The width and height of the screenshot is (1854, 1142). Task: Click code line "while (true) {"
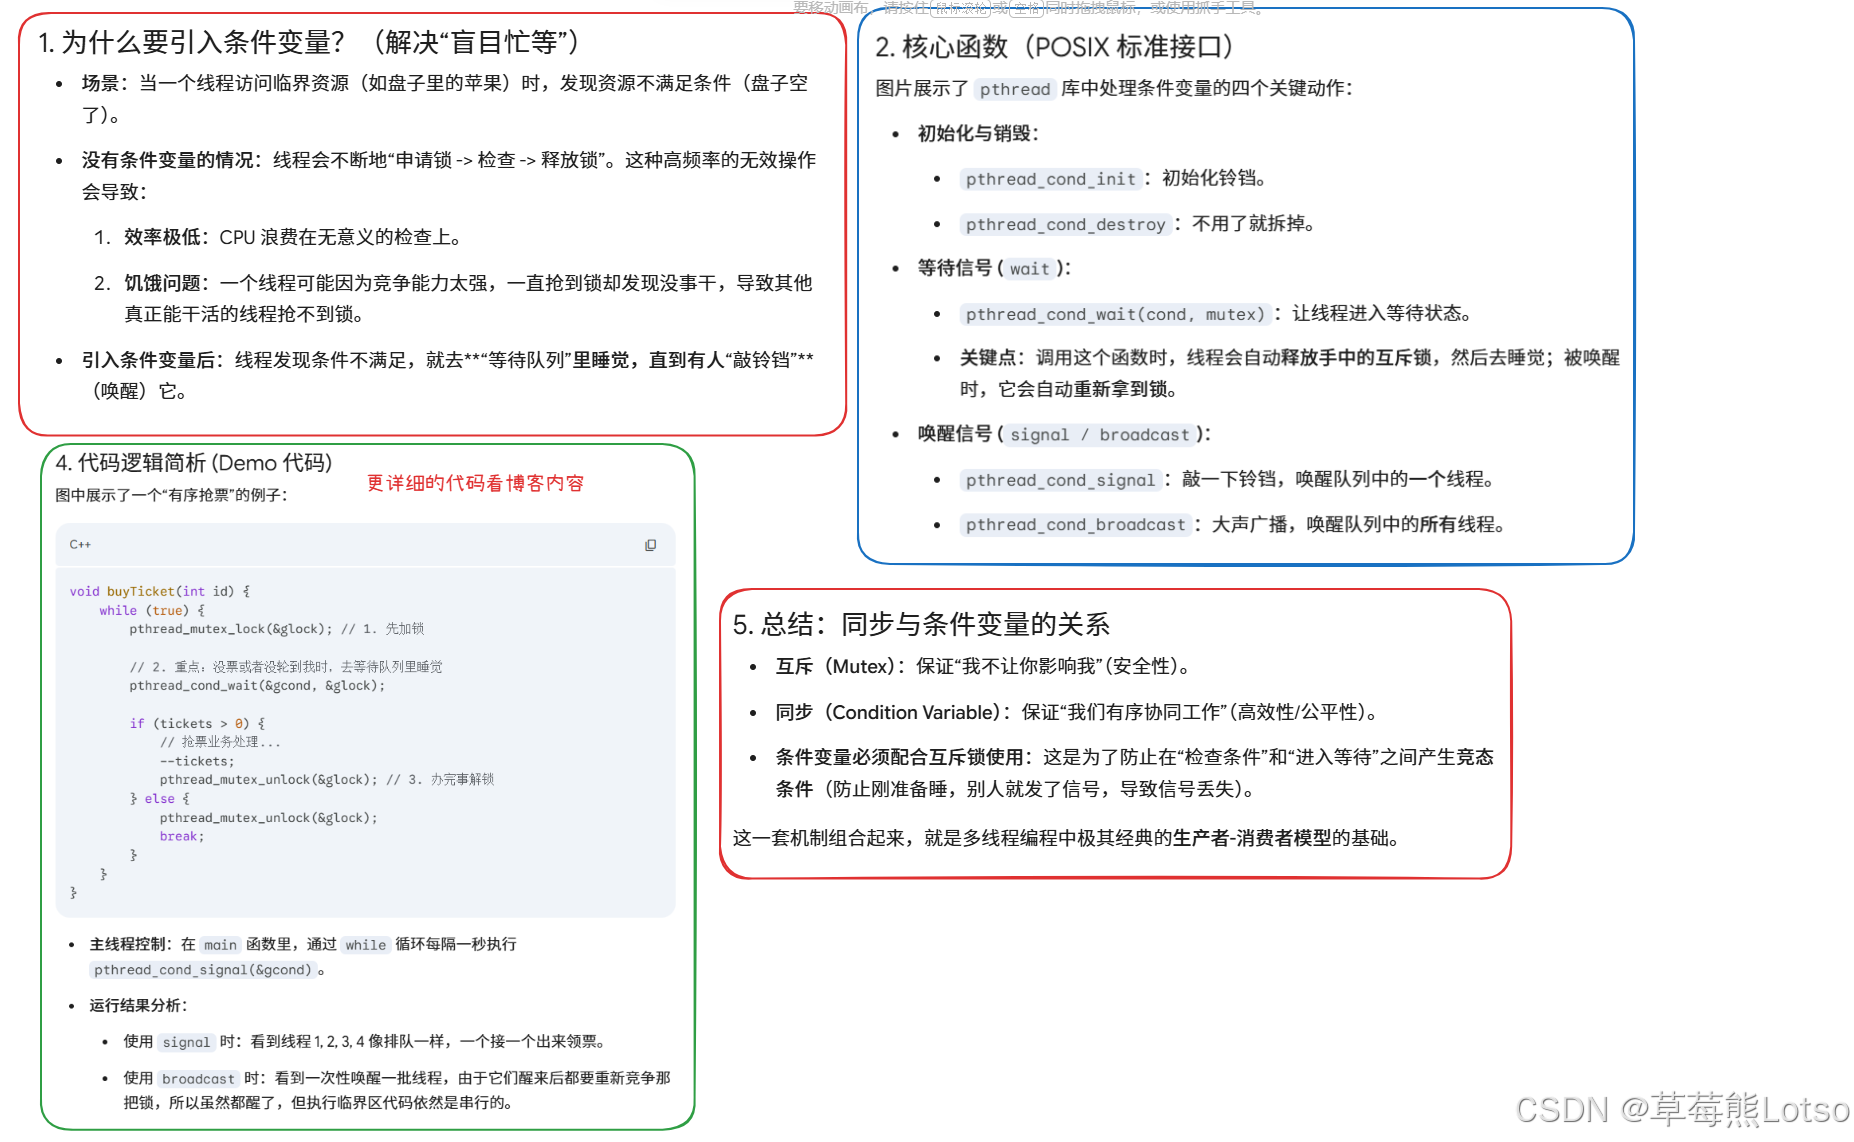pyautogui.click(x=152, y=611)
